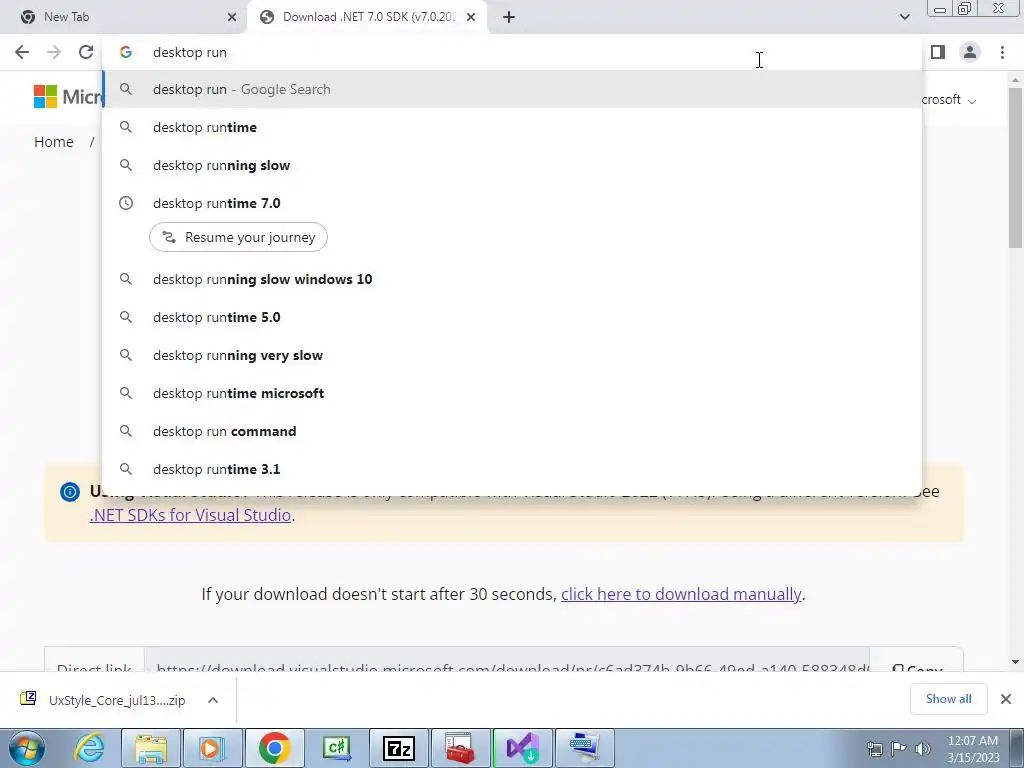1024x768 pixels.
Task: Launch Internet Explorer from taskbar
Action: click(x=89, y=748)
